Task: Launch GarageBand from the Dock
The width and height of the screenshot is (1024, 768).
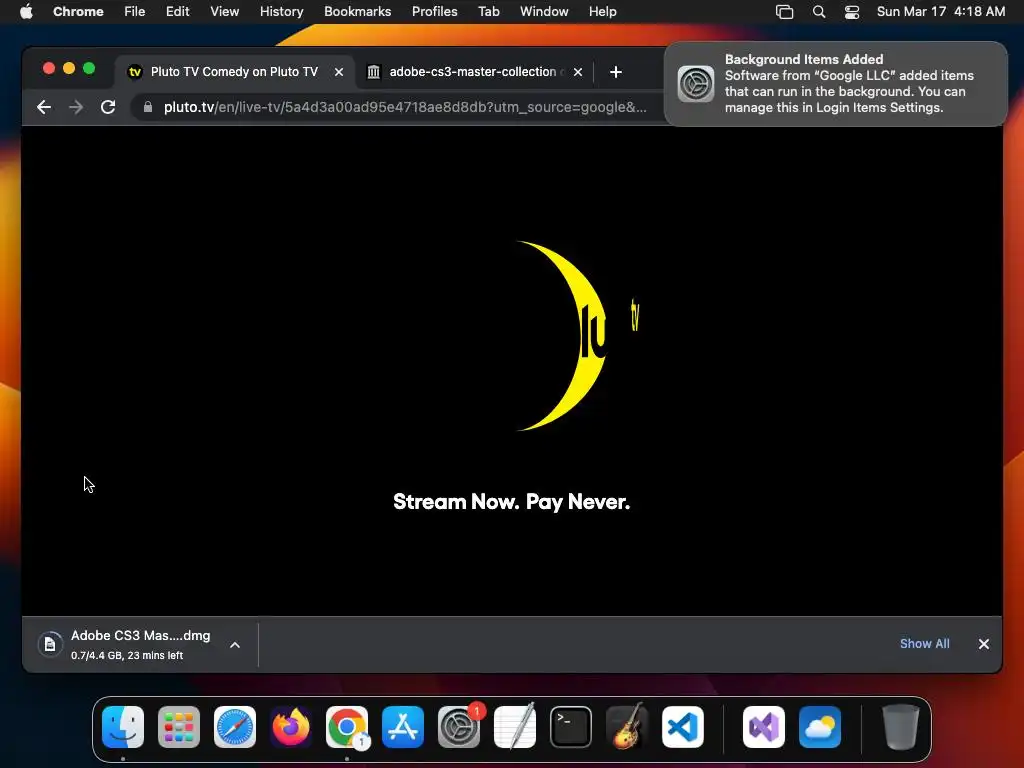Action: coord(627,727)
